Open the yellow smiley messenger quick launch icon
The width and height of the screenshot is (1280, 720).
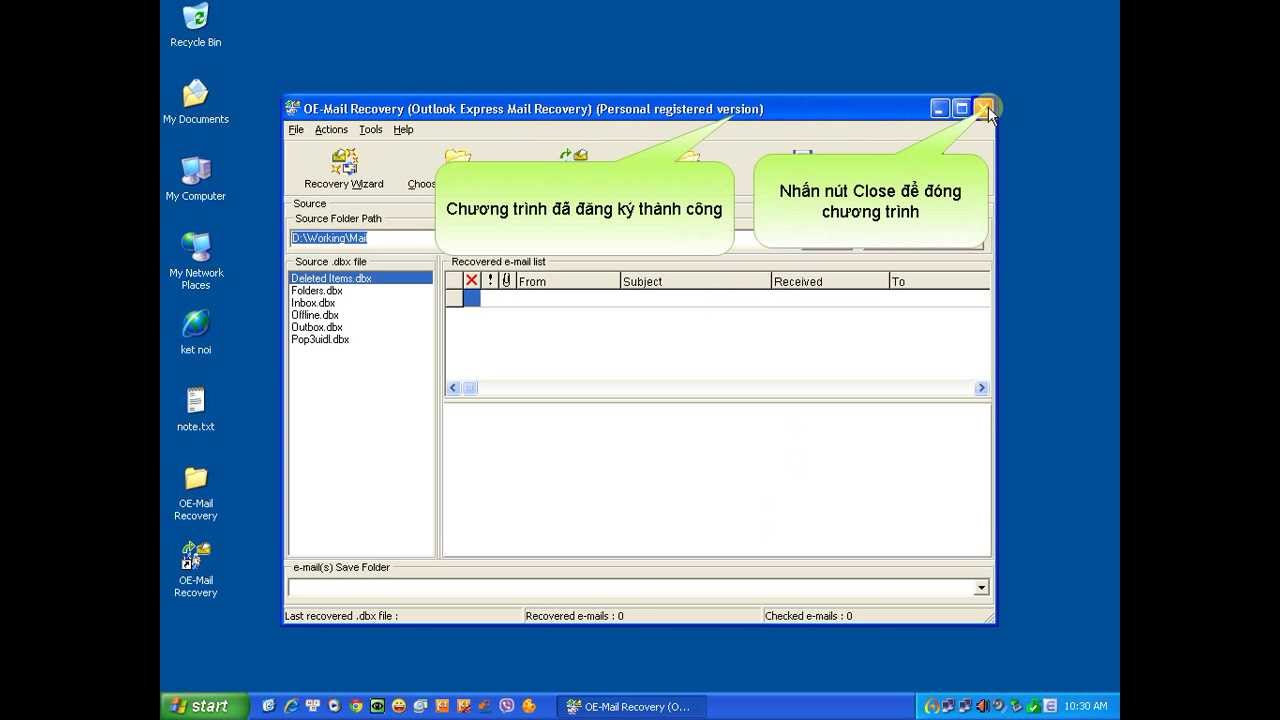click(x=399, y=706)
